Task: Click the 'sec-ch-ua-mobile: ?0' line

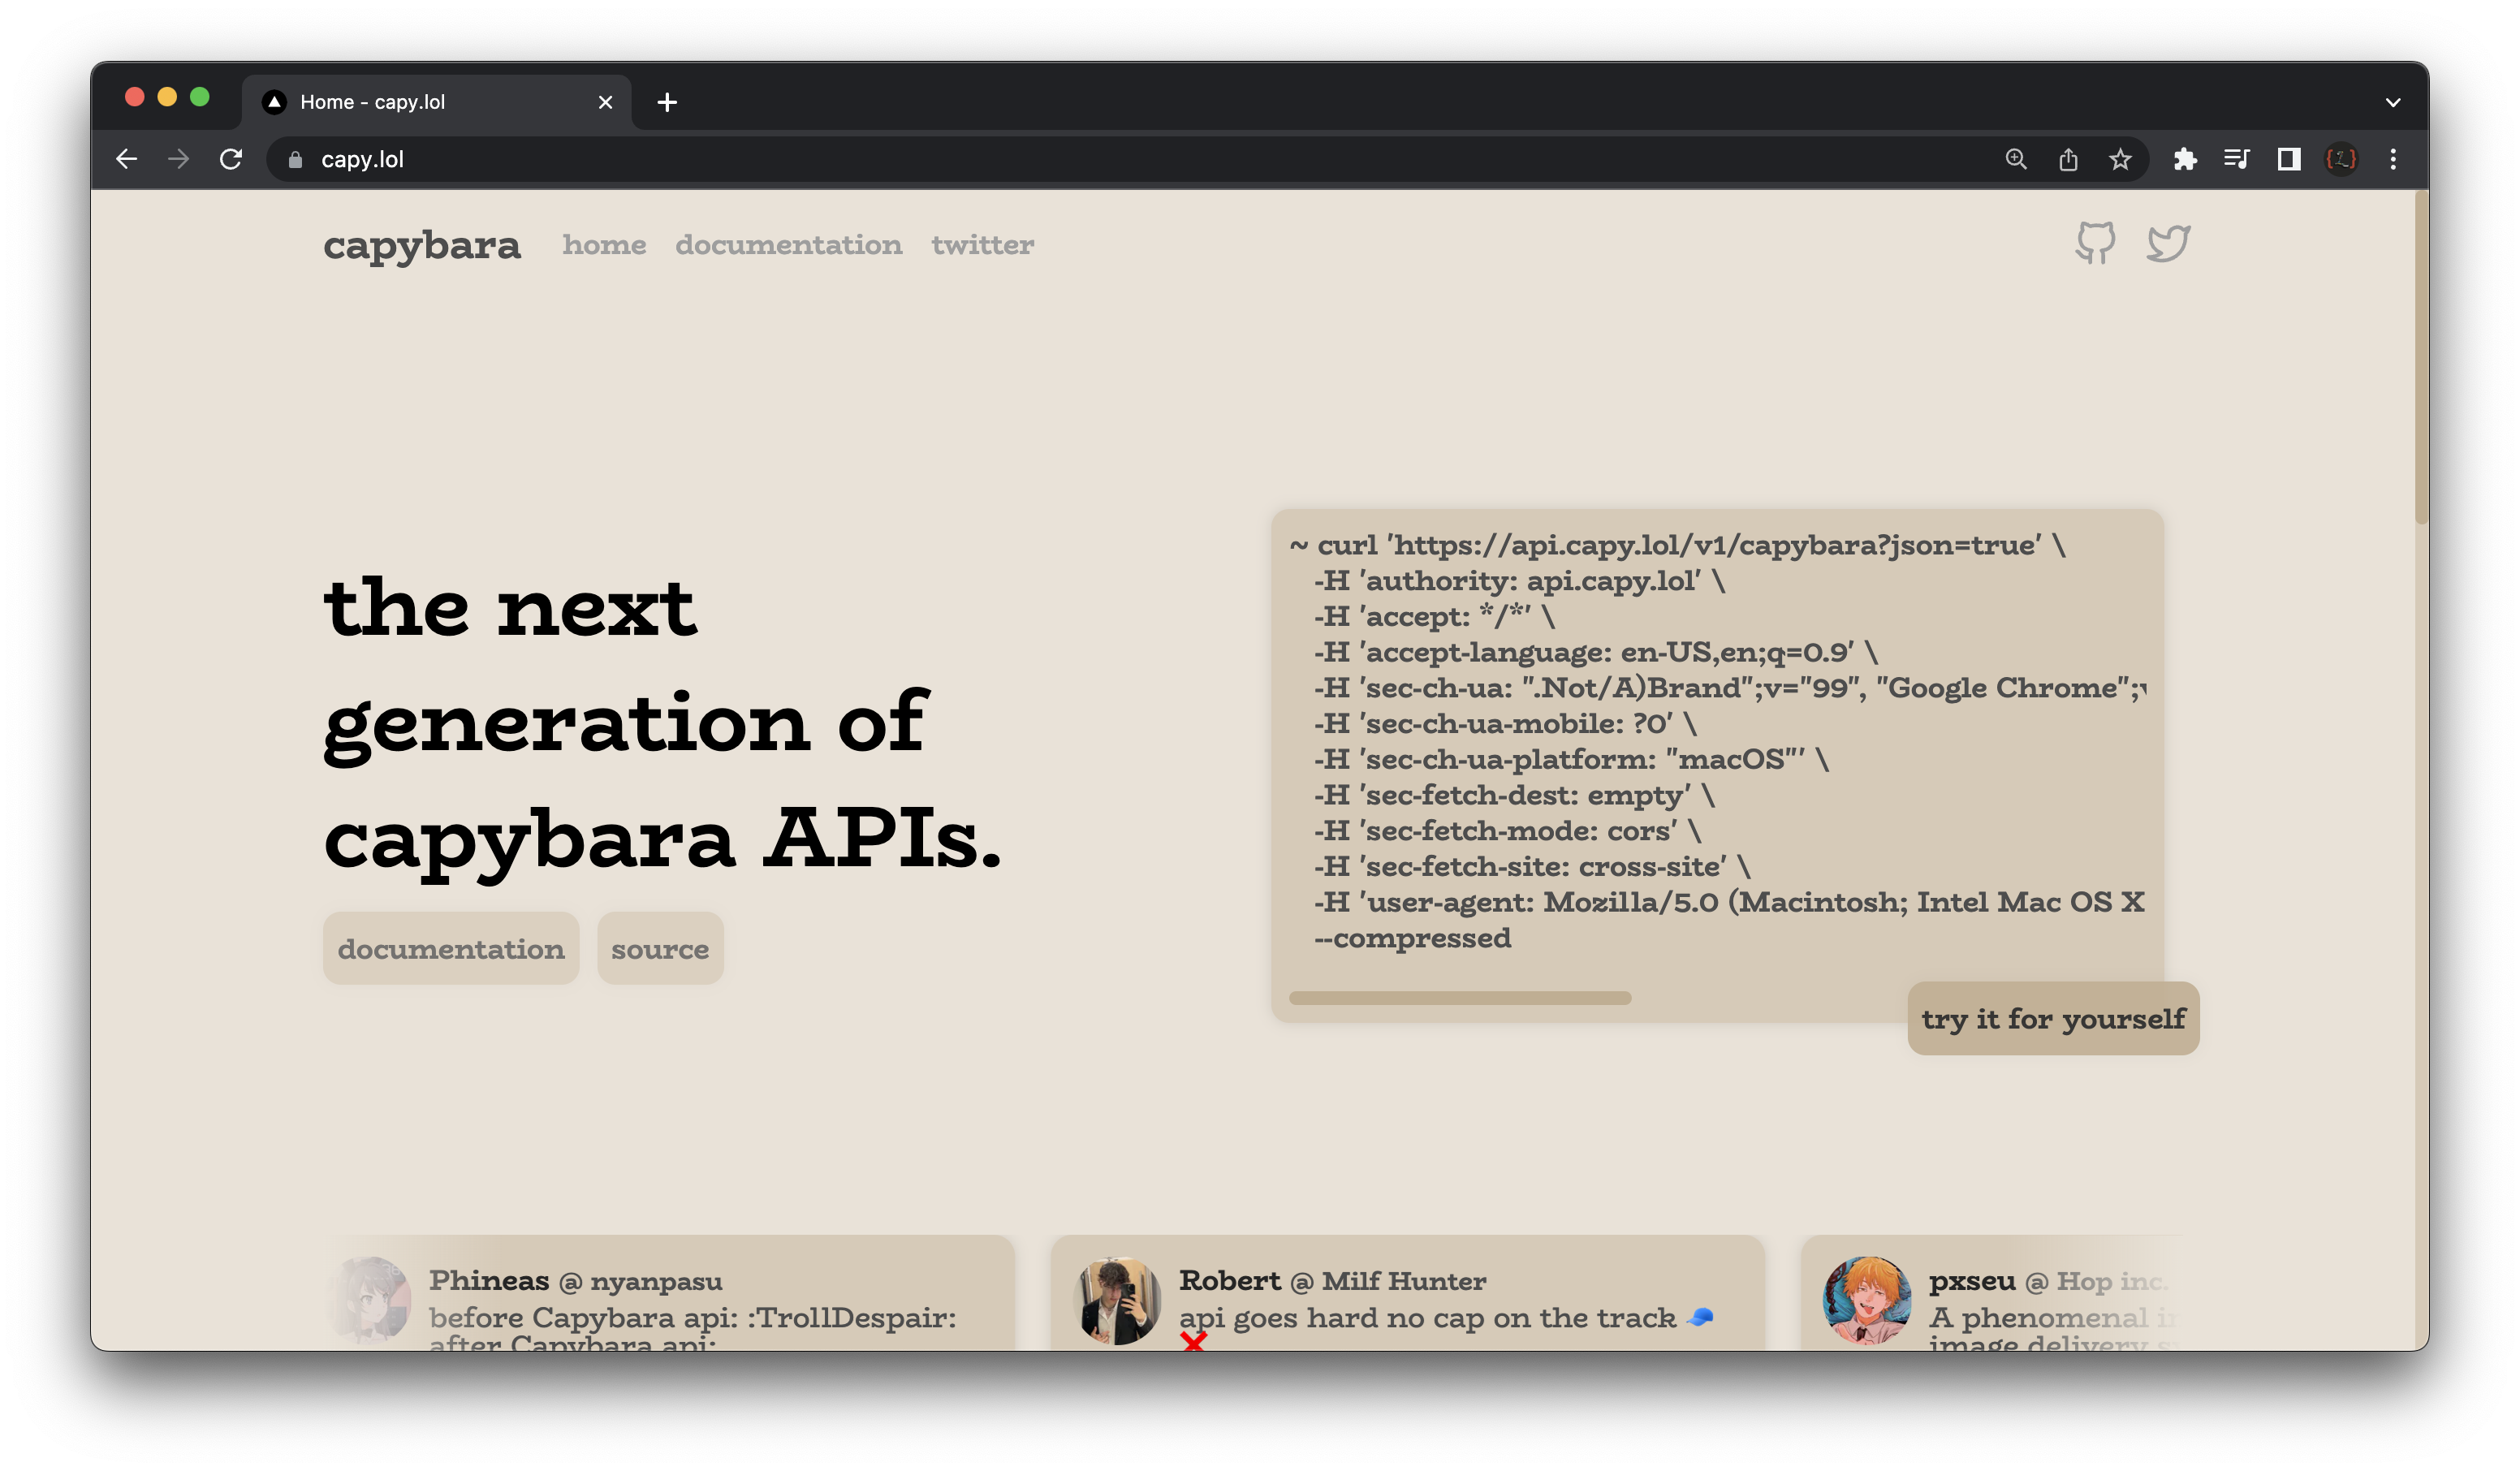Action: [x=1504, y=723]
